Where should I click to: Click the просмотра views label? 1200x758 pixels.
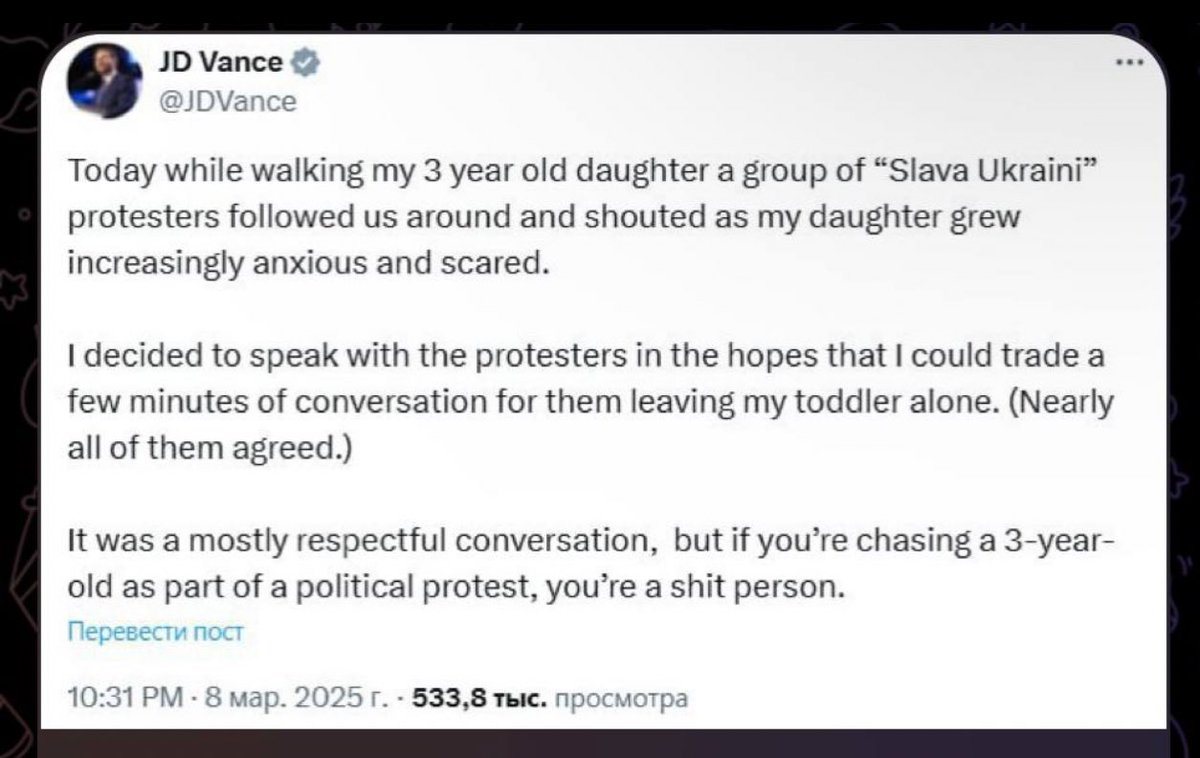(x=620, y=698)
